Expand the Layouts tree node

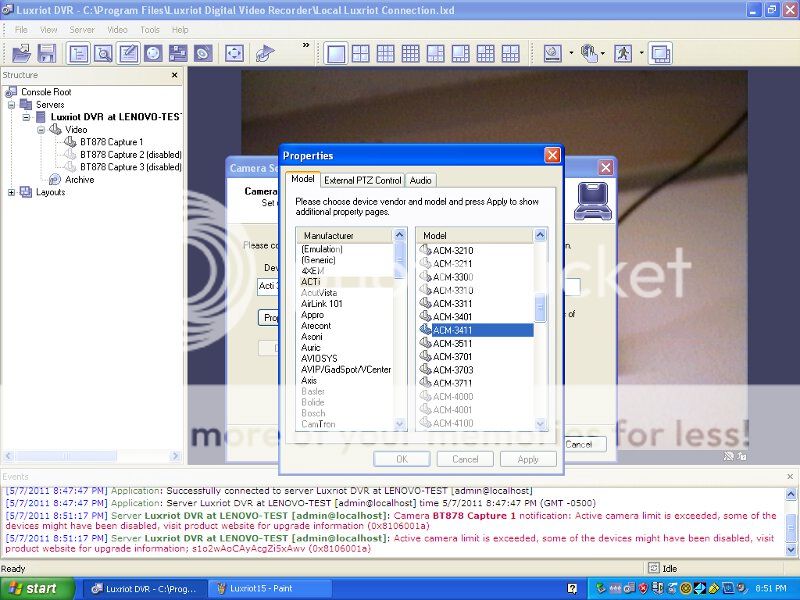point(12,192)
